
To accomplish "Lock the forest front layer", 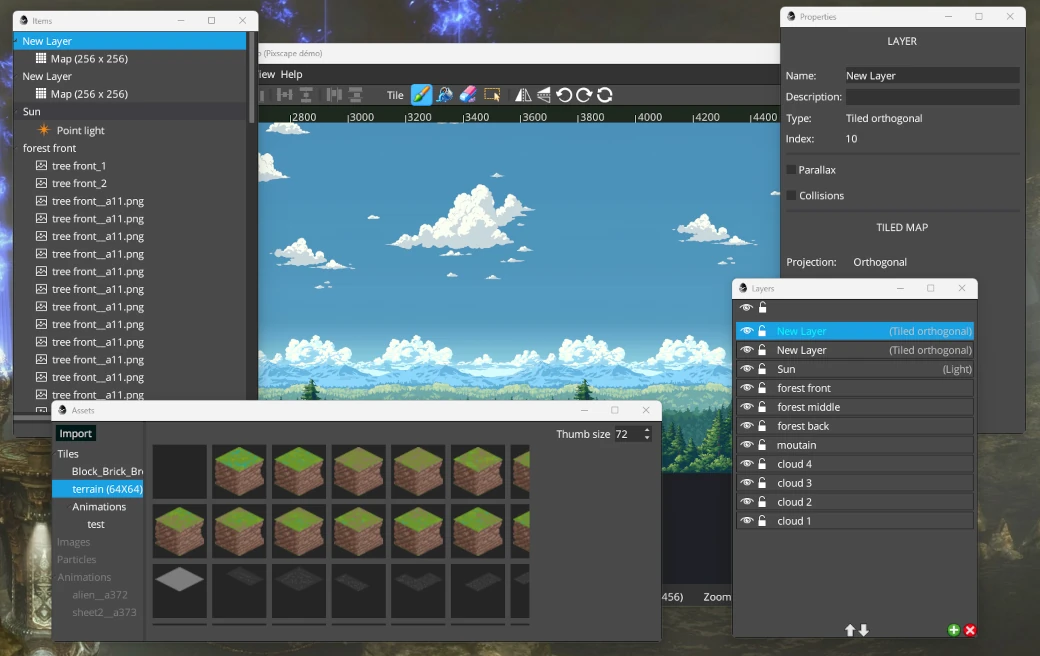I will tap(762, 388).
